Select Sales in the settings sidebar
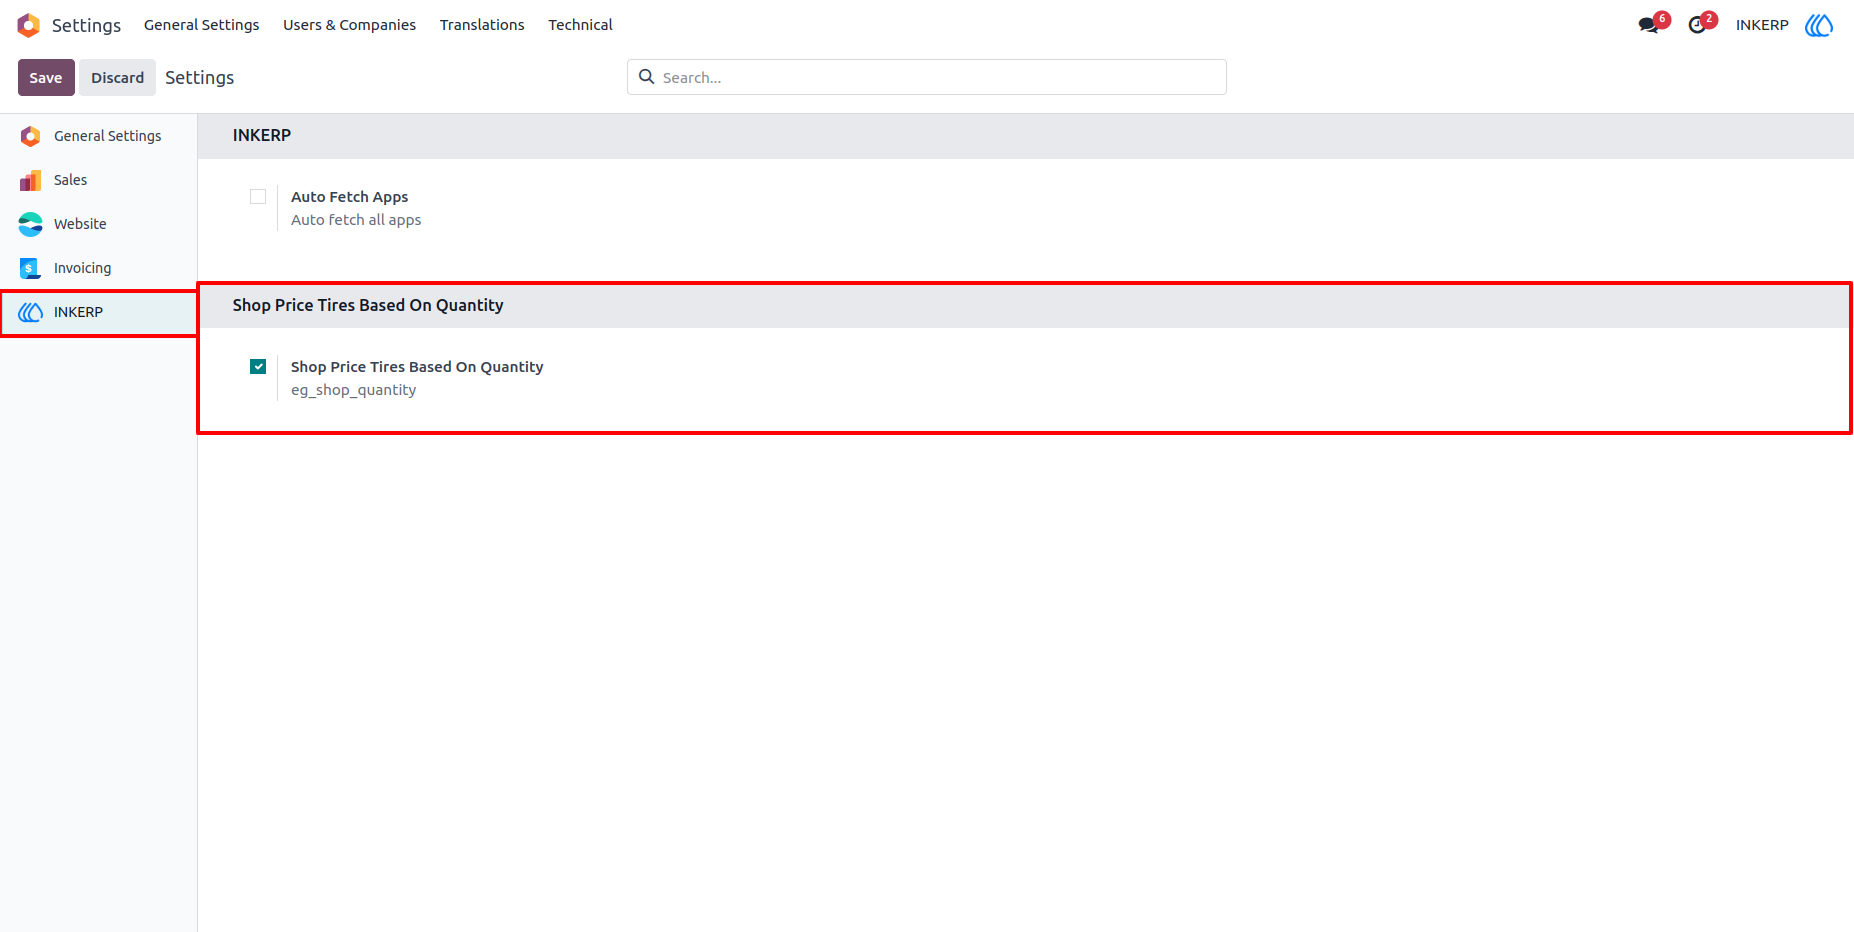The width and height of the screenshot is (1854, 932). click(70, 180)
